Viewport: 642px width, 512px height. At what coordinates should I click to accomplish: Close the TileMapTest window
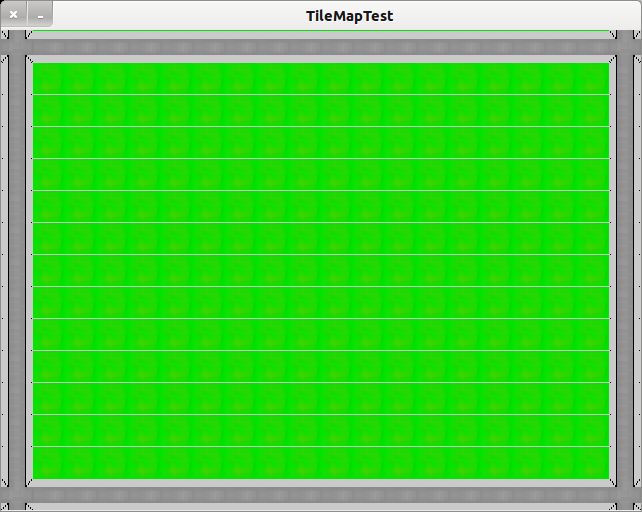14,15
